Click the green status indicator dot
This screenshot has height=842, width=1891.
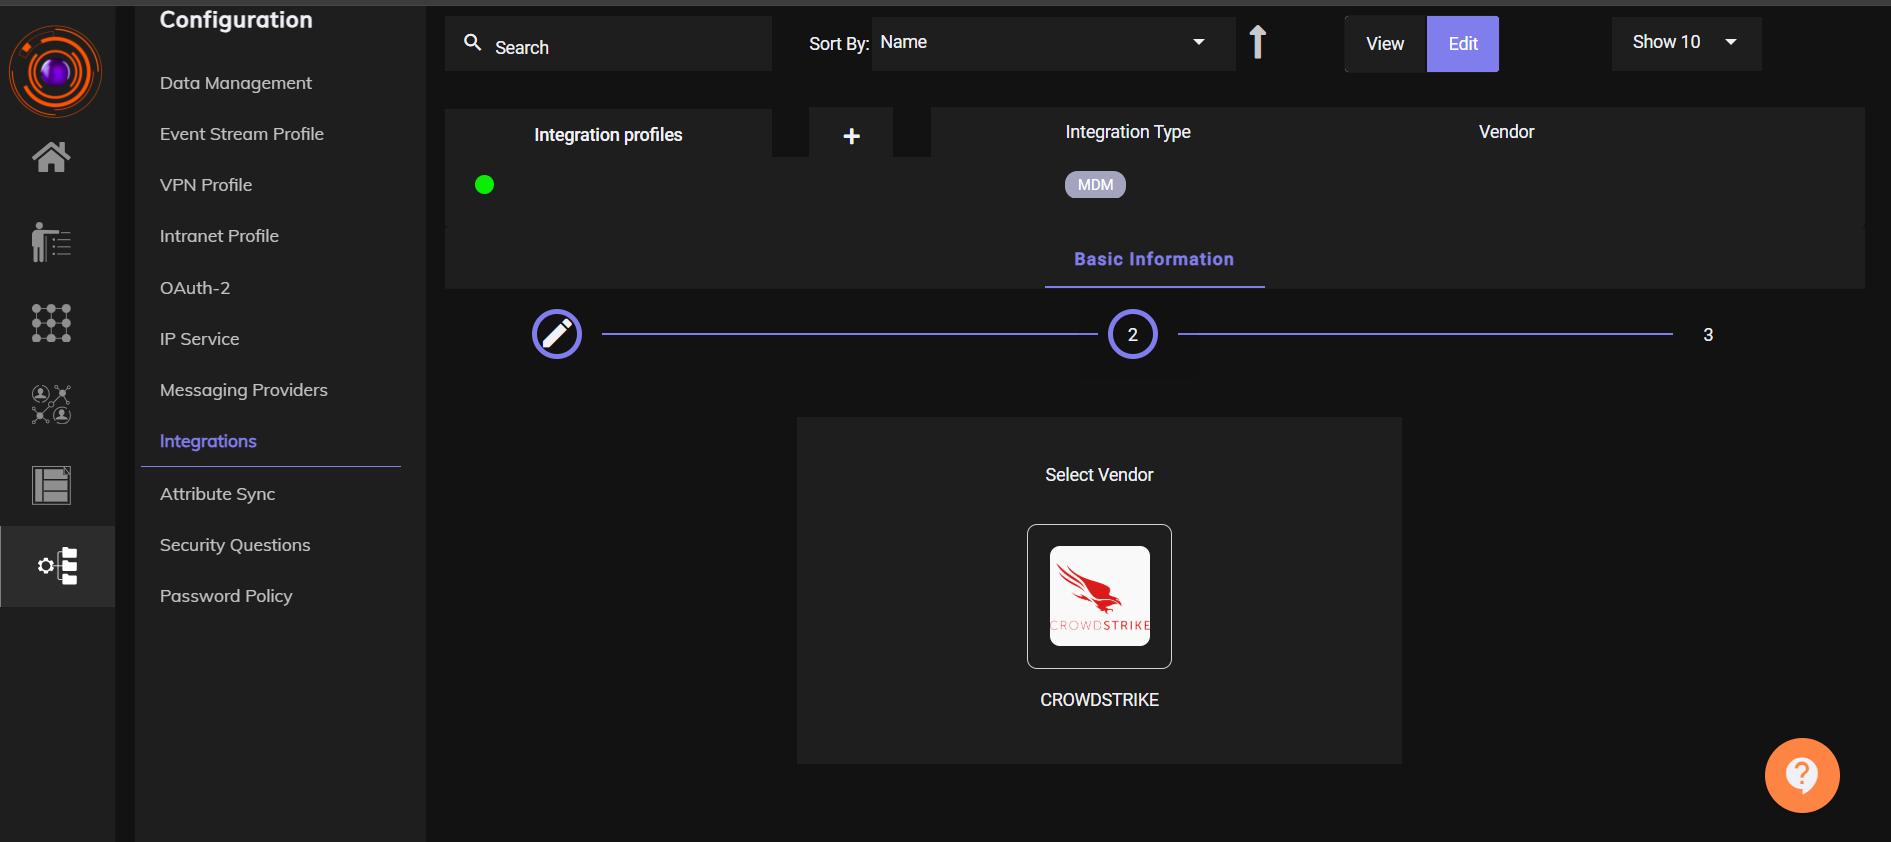[484, 184]
